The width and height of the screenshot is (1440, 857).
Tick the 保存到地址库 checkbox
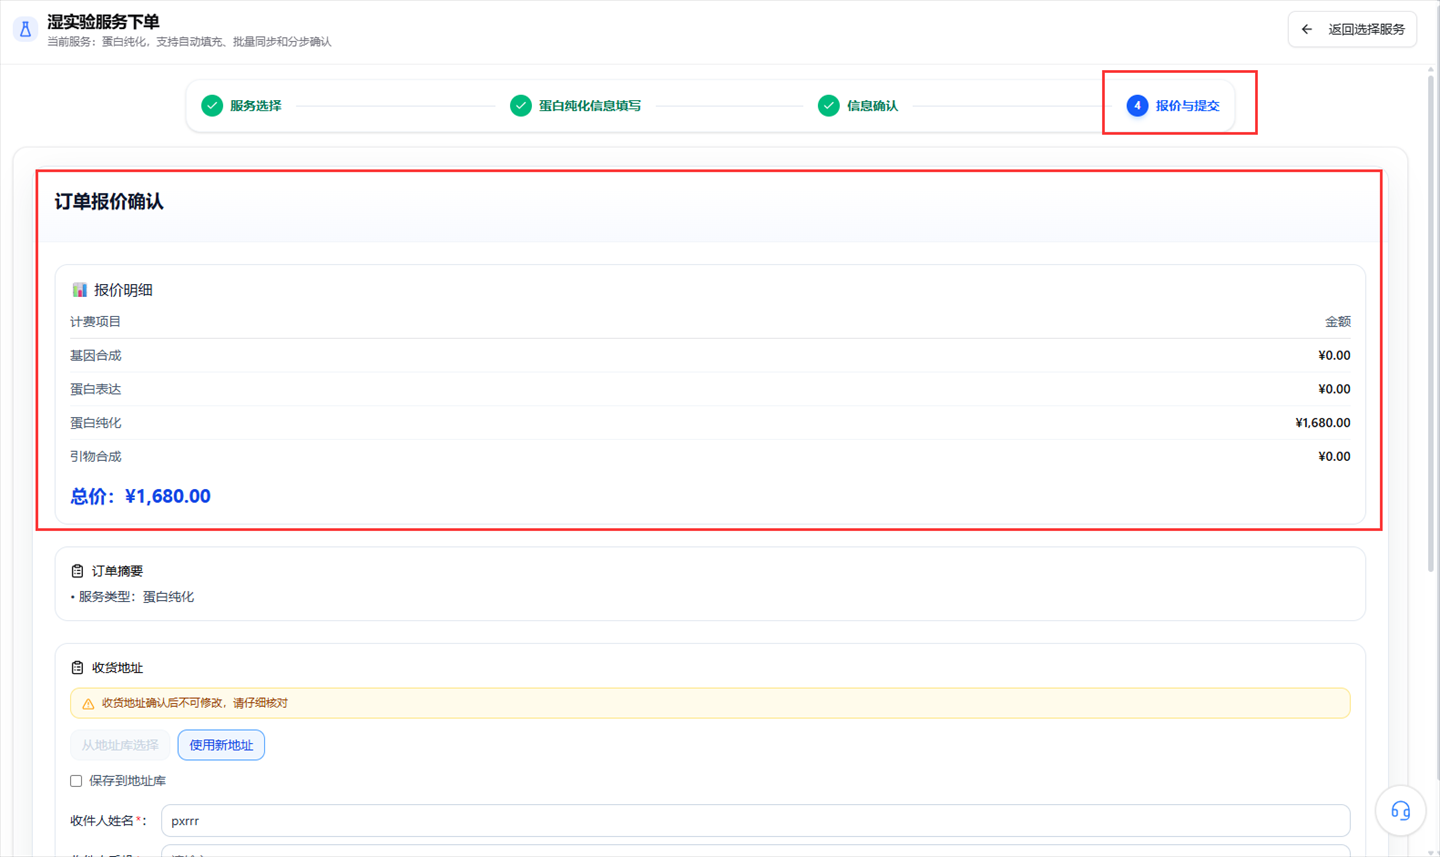(x=76, y=781)
